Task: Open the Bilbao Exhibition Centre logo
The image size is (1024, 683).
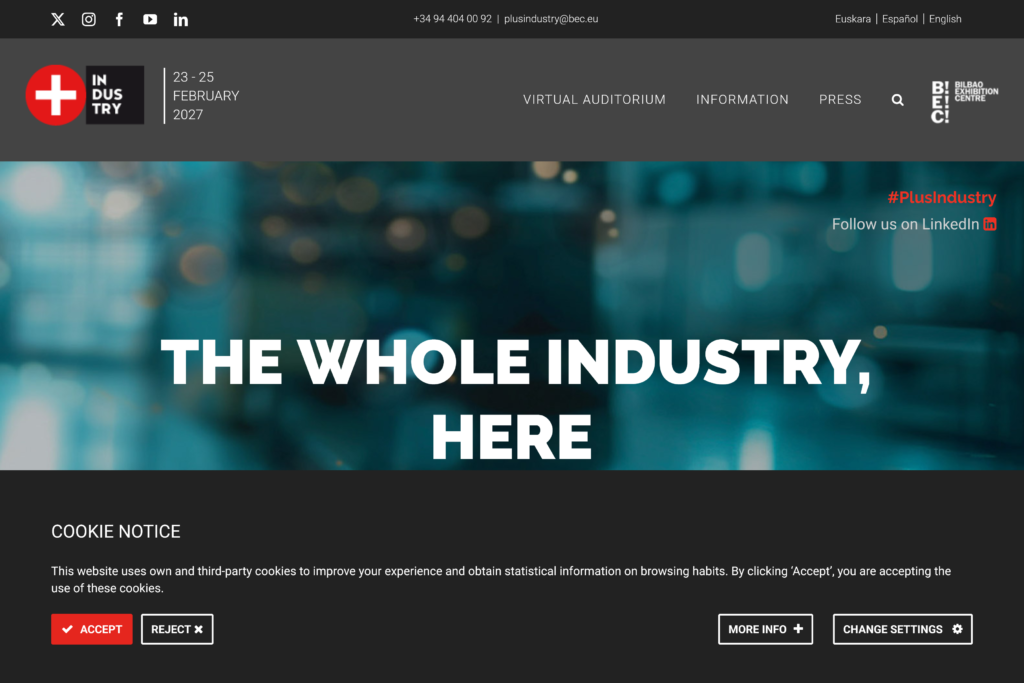Action: pos(964,100)
